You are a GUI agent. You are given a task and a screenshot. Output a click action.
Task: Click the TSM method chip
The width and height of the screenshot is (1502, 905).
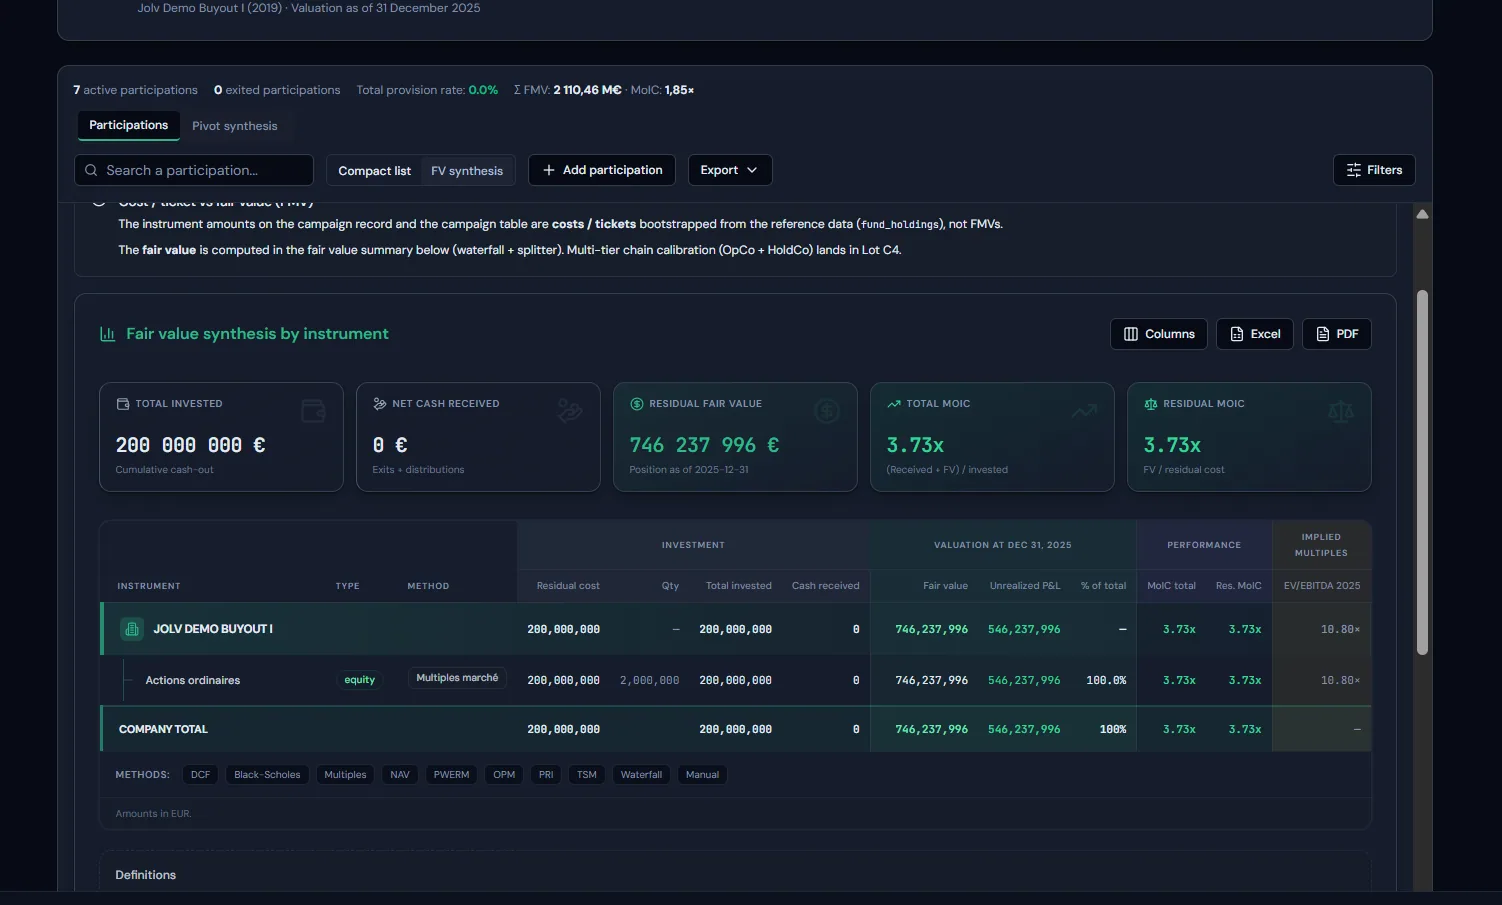(x=587, y=775)
